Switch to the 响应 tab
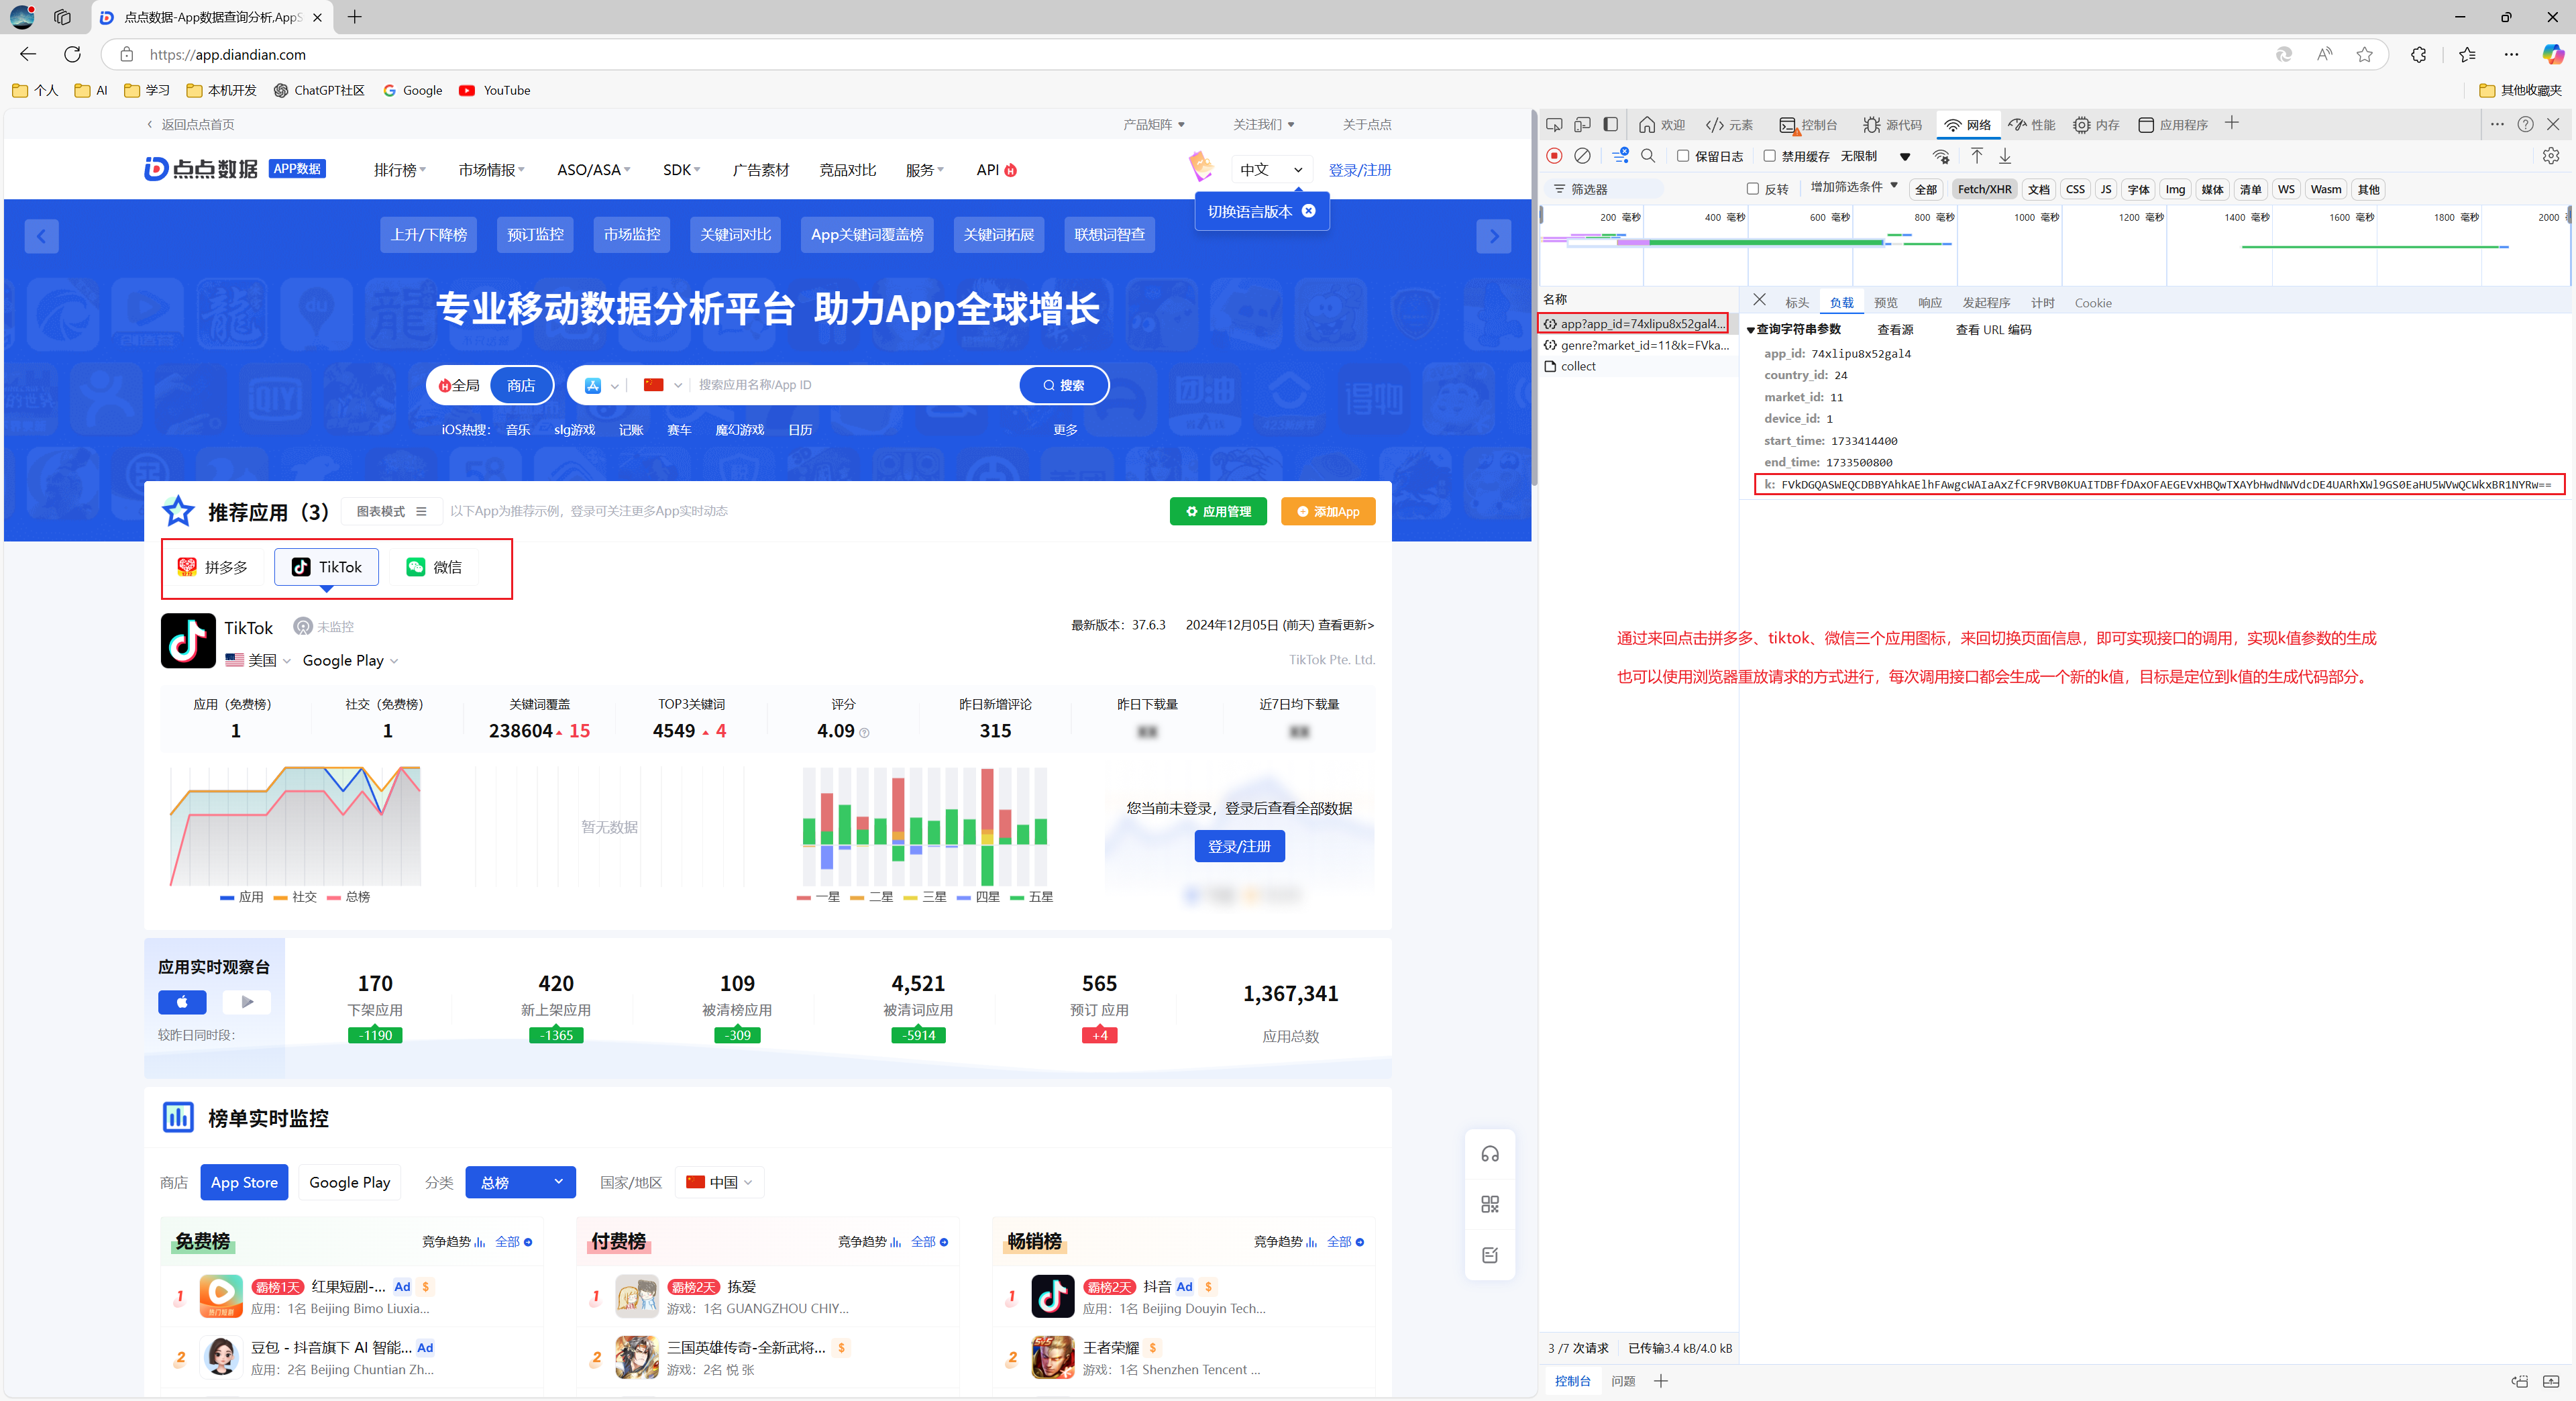 [x=1929, y=303]
